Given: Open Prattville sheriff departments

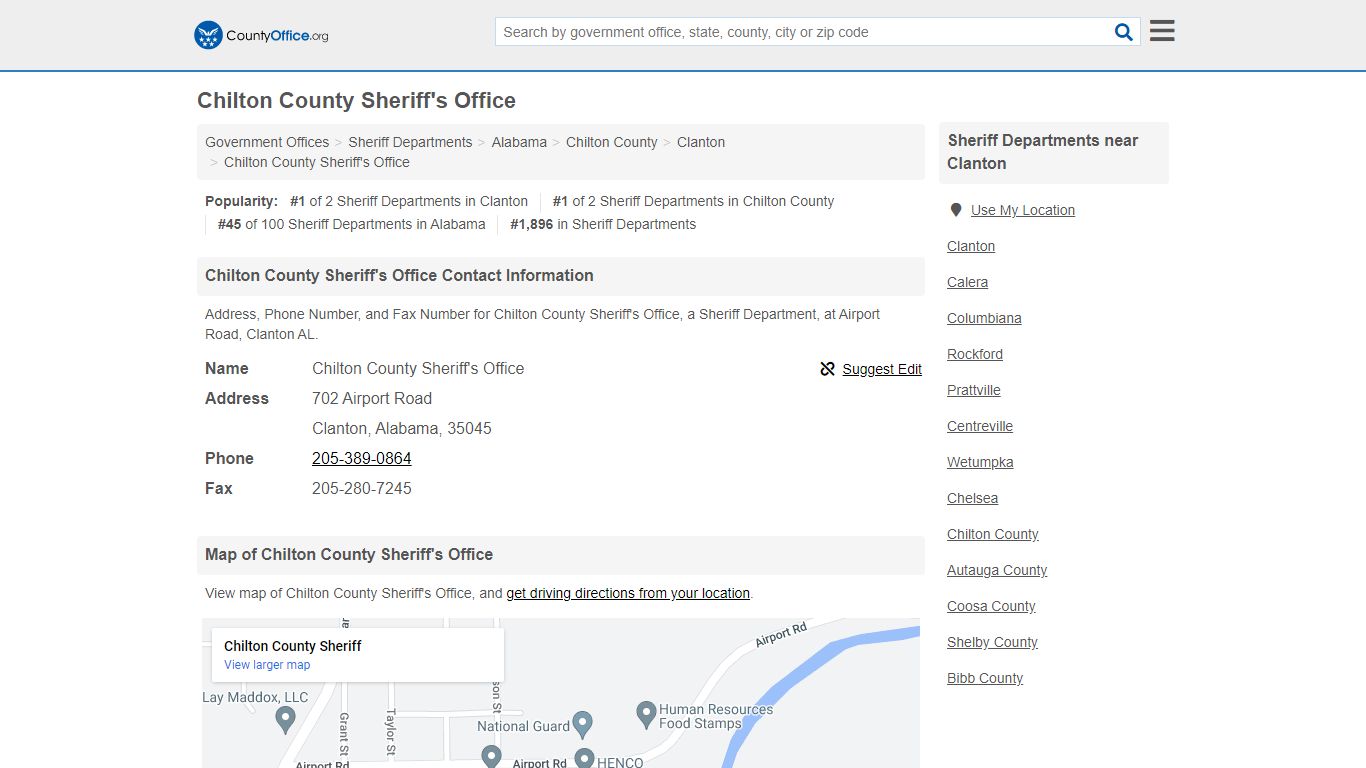Looking at the screenshot, I should click(x=974, y=390).
